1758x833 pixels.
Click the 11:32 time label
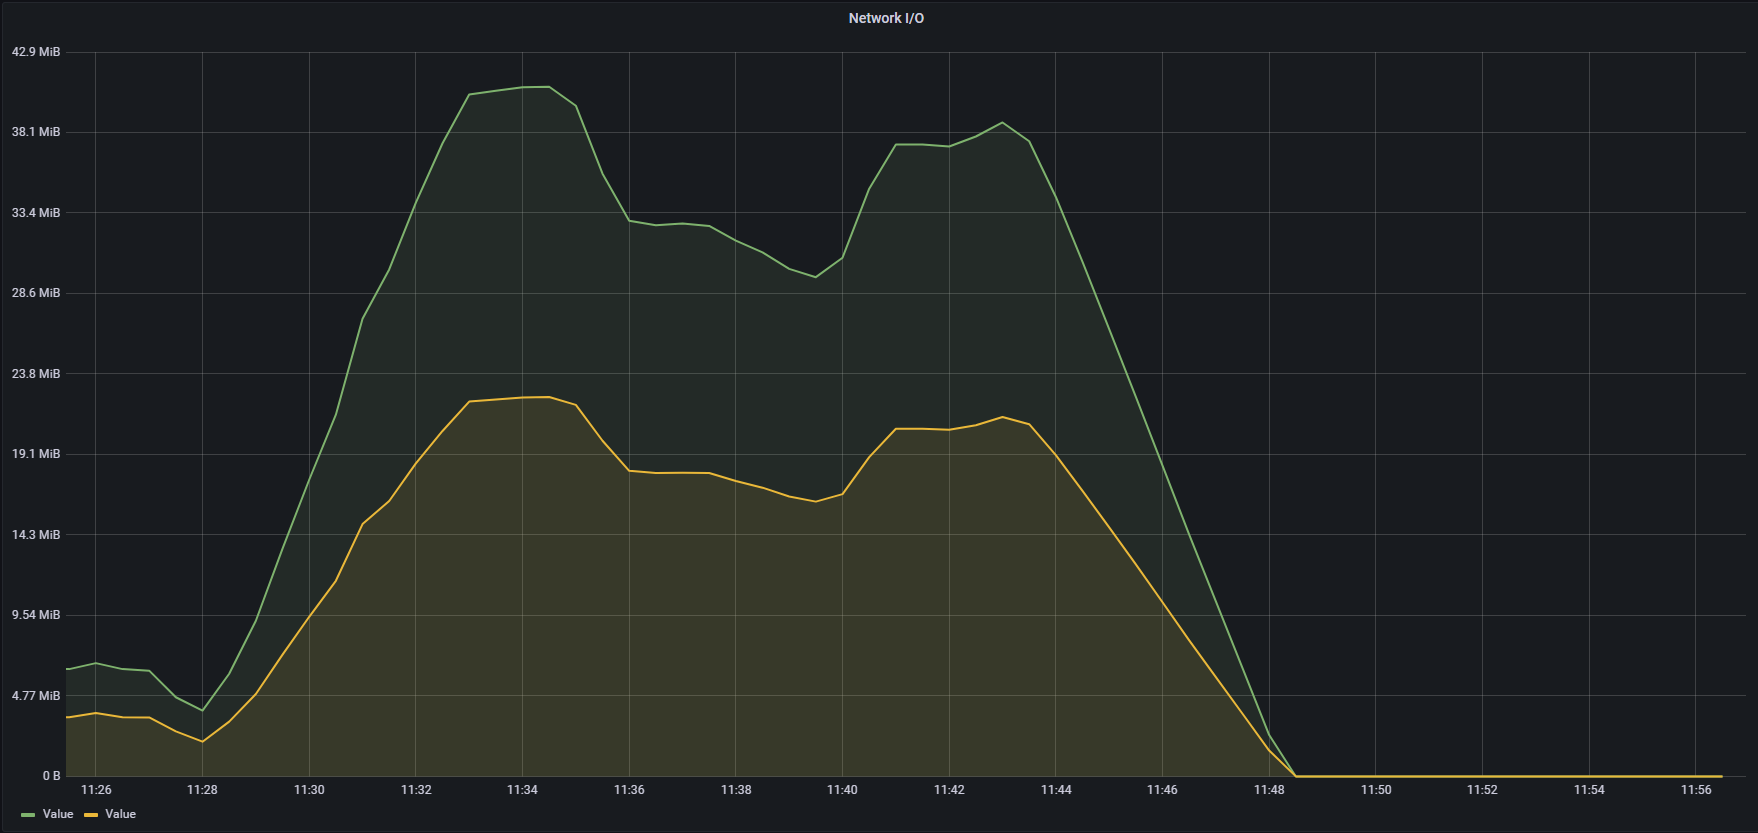pyautogui.click(x=416, y=790)
